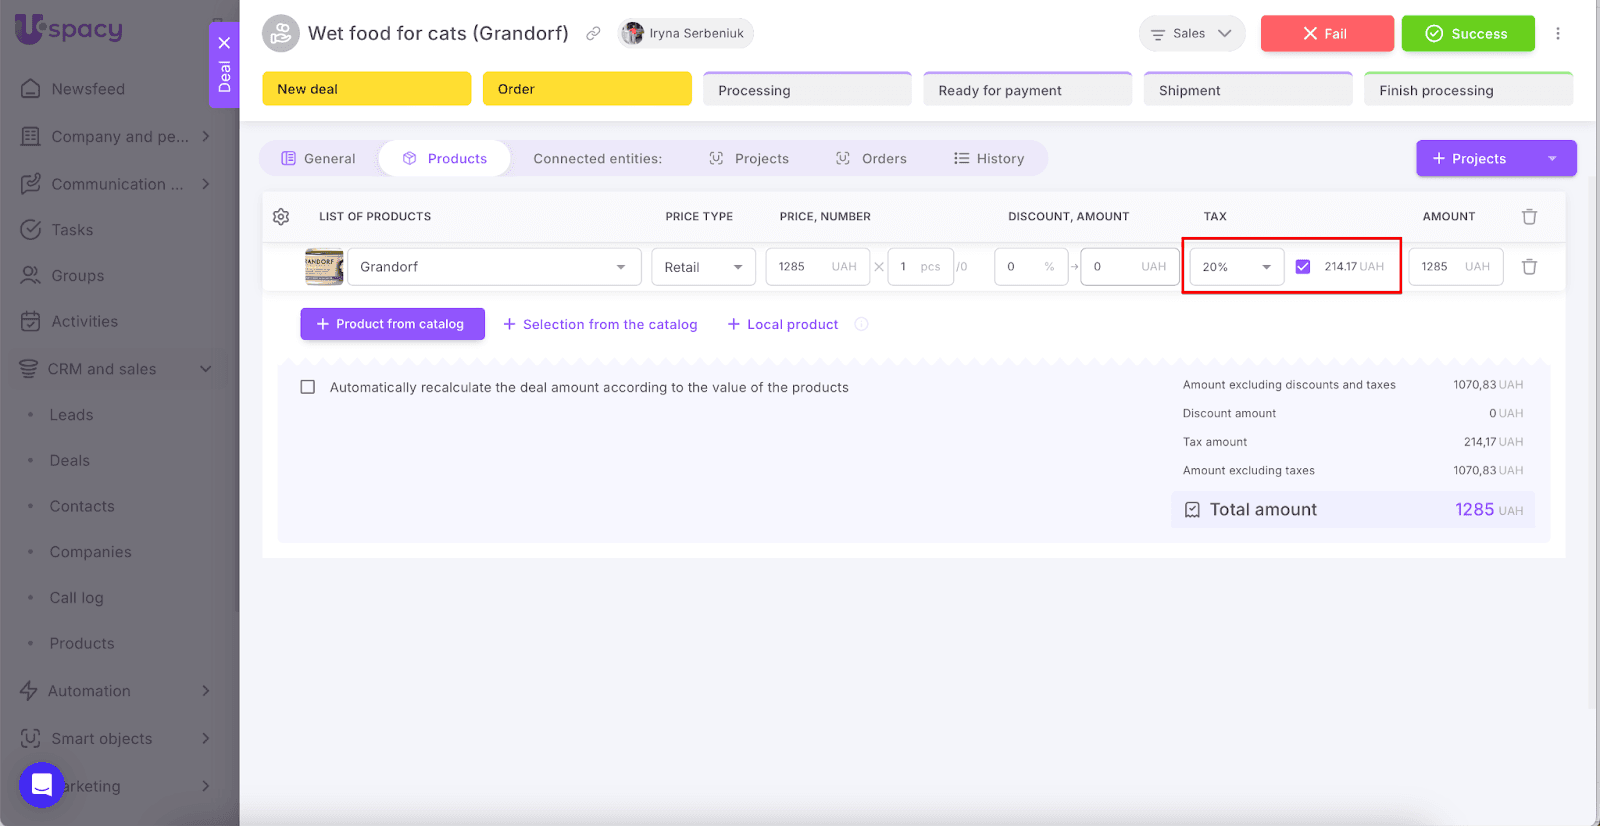Expand the Retail price type dropdown
Viewport: 1600px width, 826px height.
(703, 267)
